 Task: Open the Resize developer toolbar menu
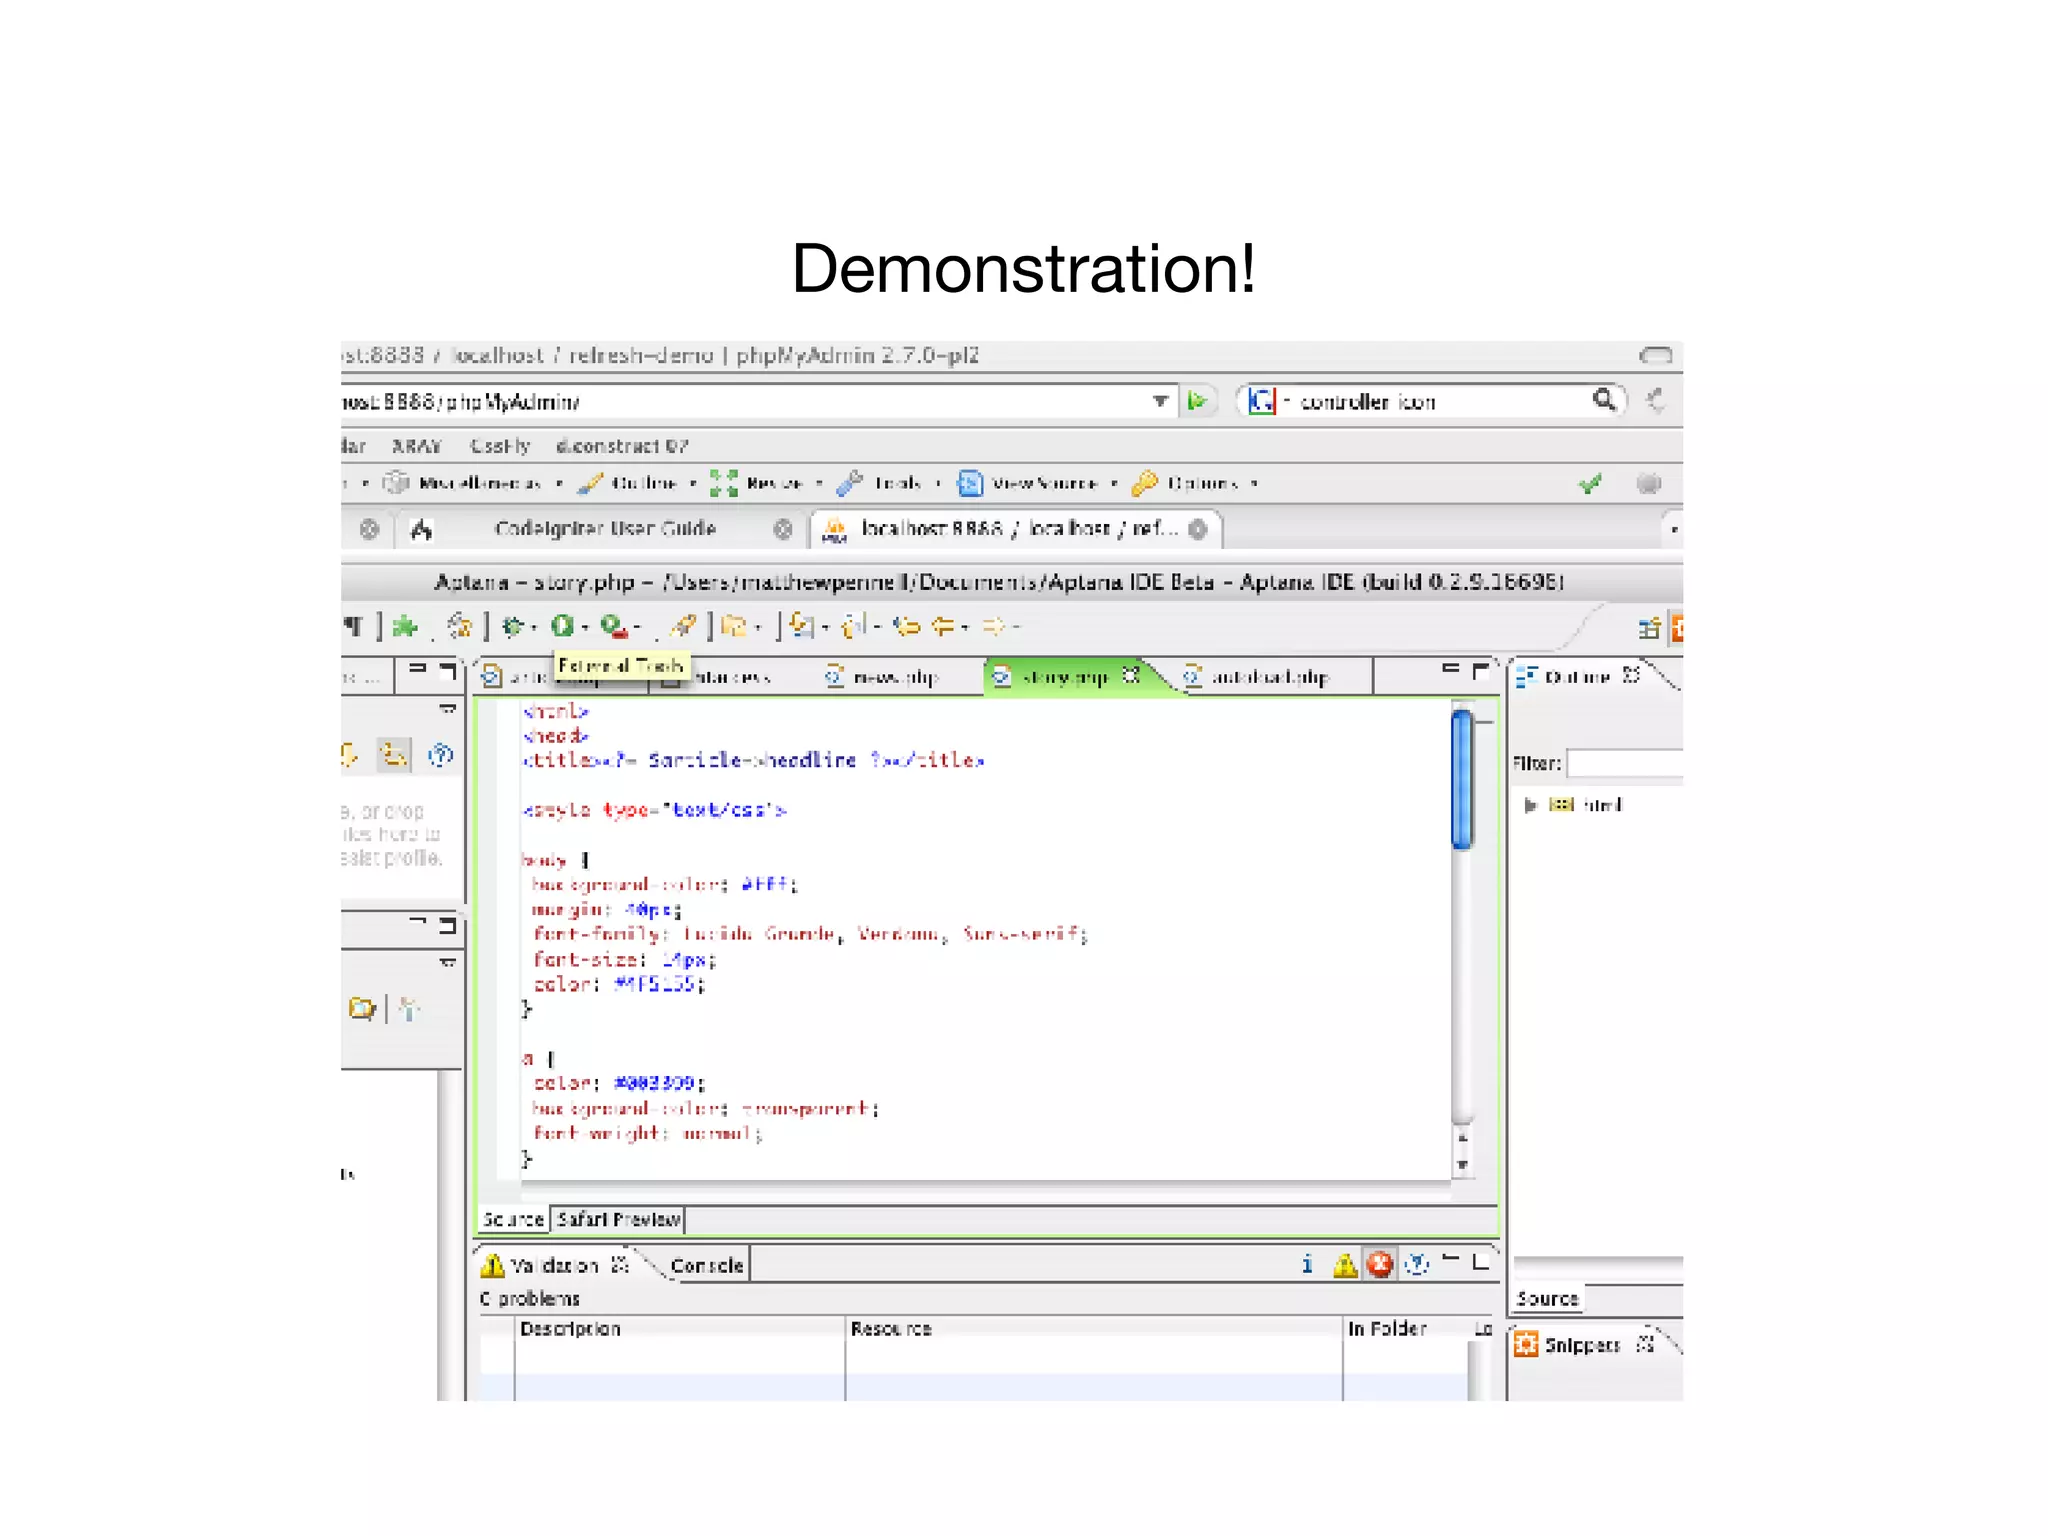(766, 484)
